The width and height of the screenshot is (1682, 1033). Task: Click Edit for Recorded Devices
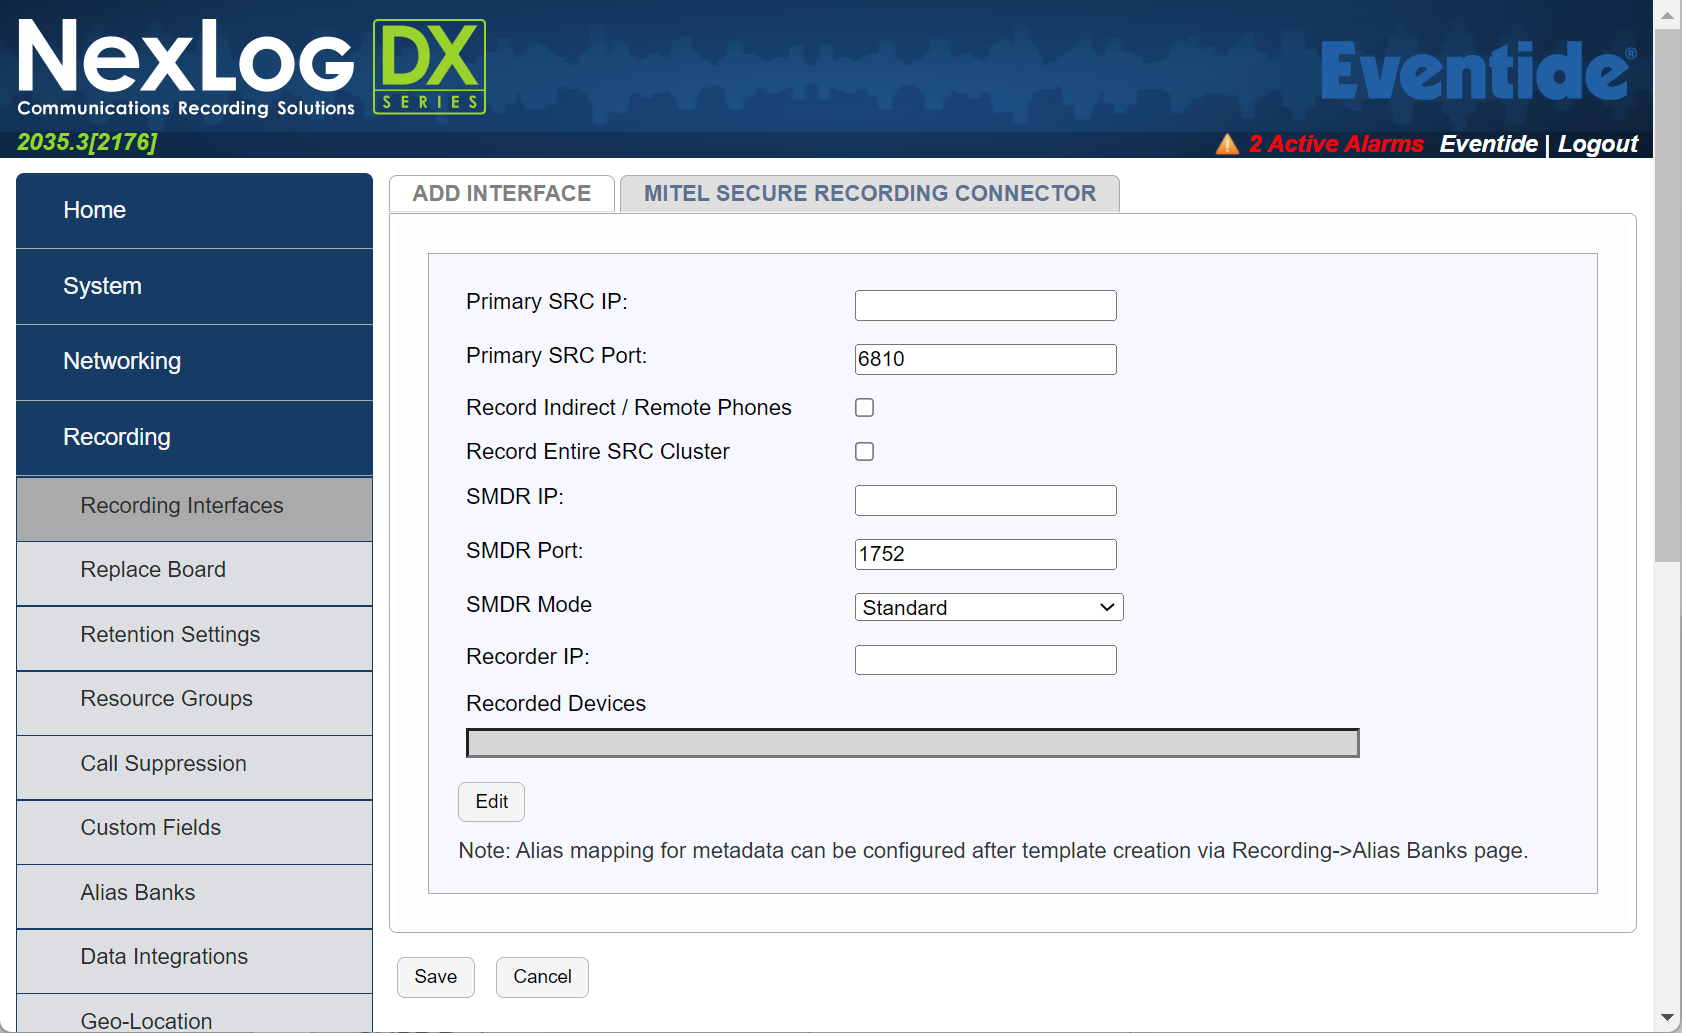pos(491,802)
